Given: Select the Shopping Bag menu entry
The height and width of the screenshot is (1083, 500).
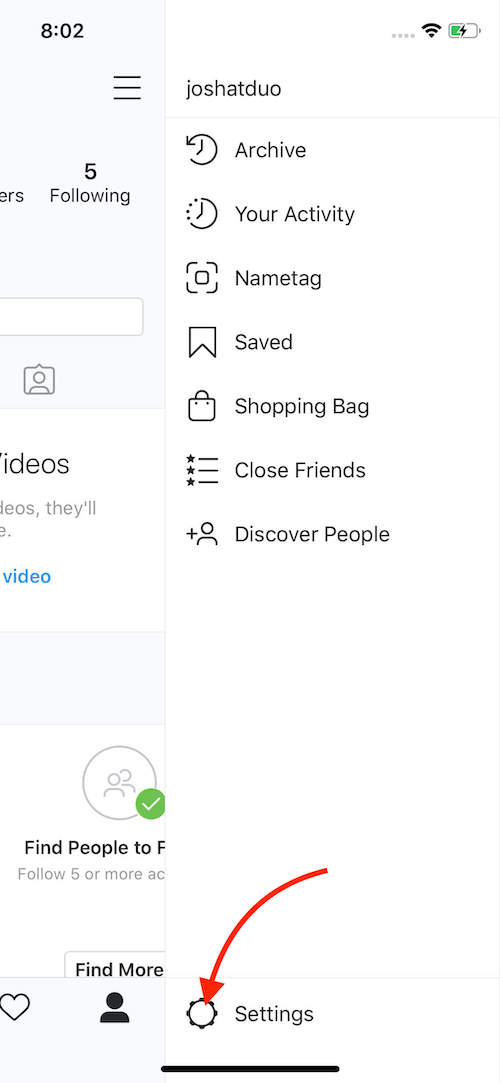Looking at the screenshot, I should 333,406.
